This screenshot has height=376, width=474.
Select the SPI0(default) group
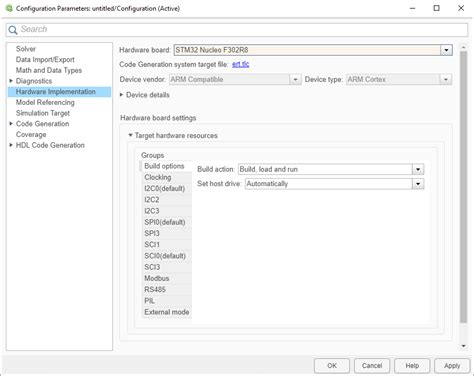point(167,222)
